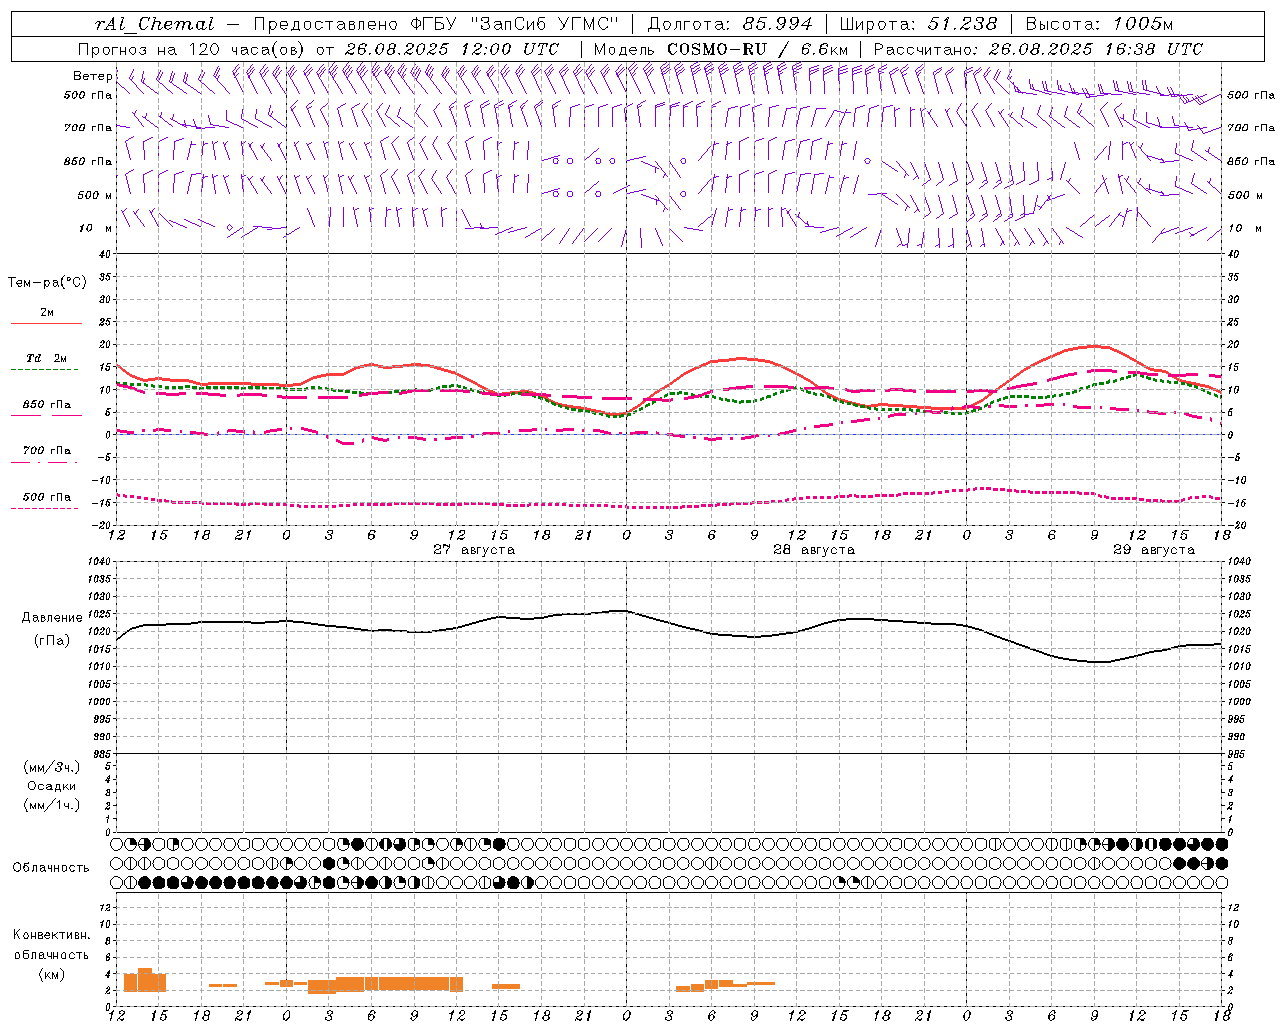The image size is (1280, 1024).
Task: Click the dashed line sample under "Td 2м"
Action: point(45,370)
